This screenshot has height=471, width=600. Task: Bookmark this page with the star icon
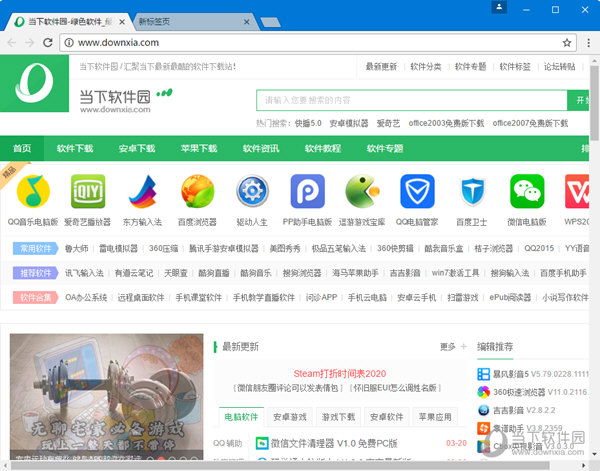tap(567, 42)
